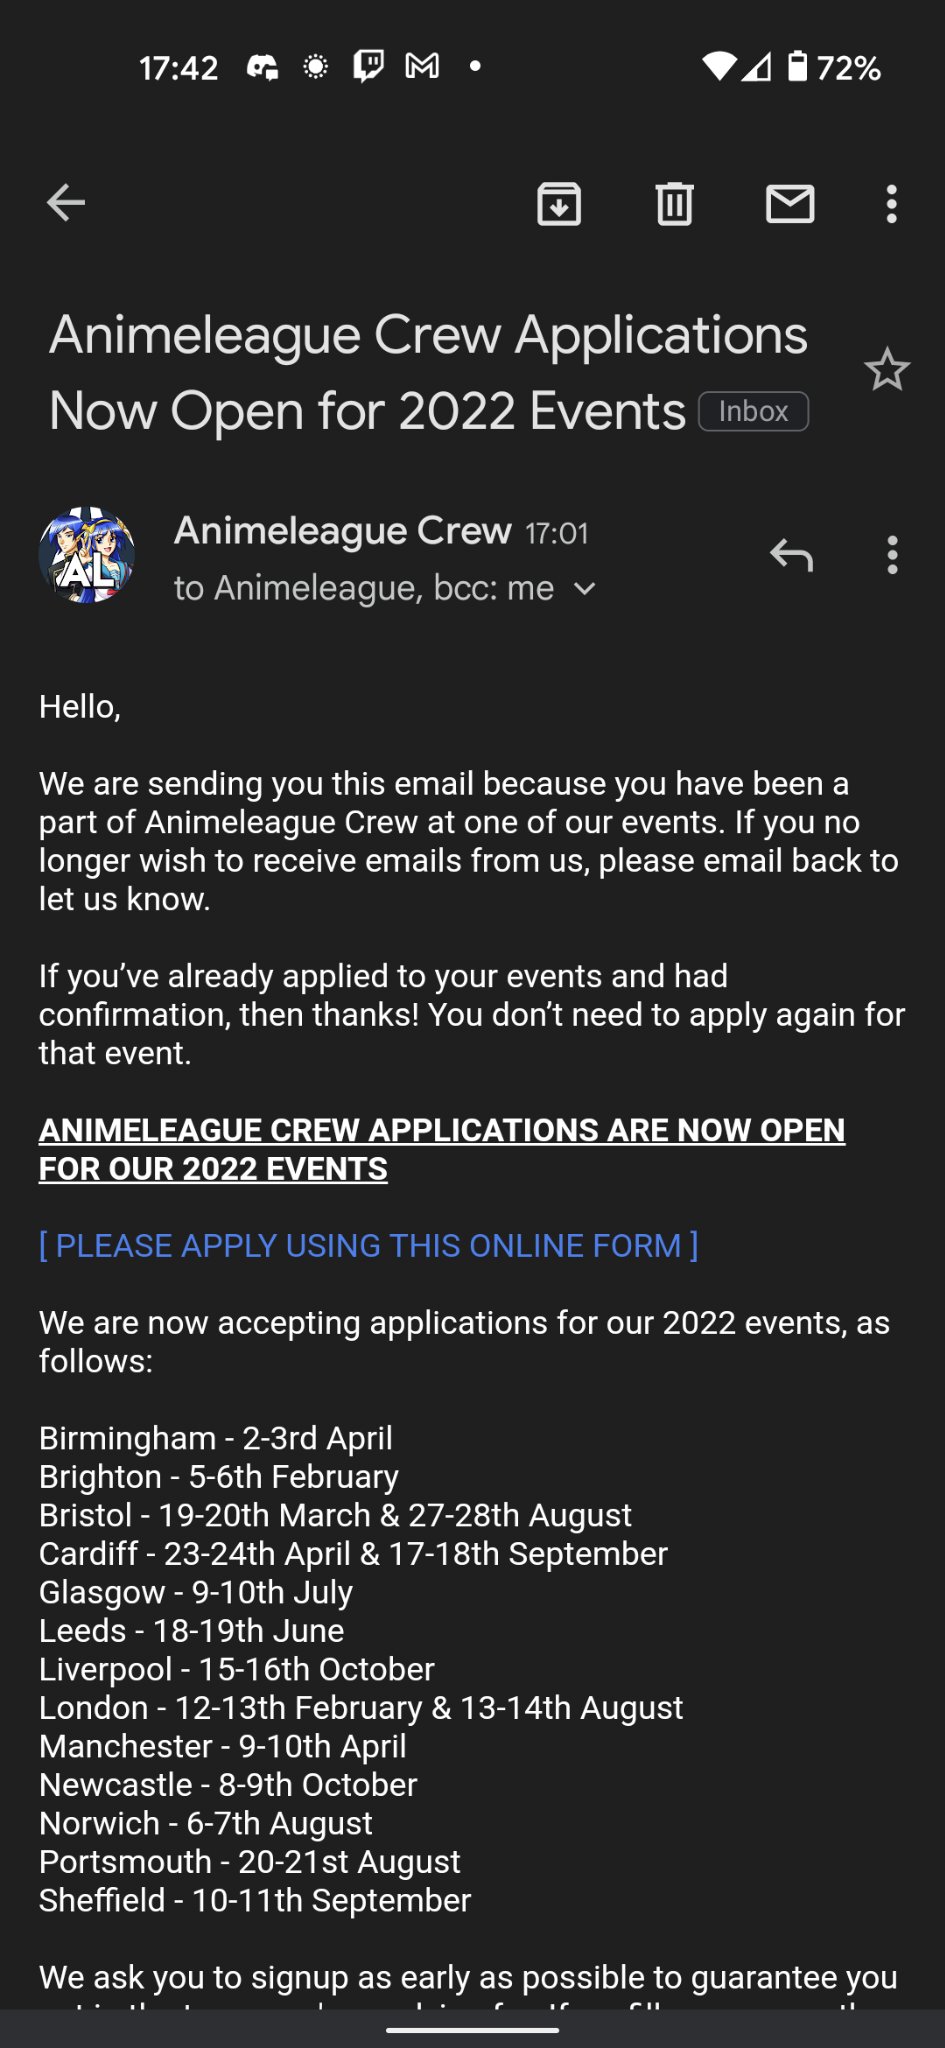This screenshot has width=945, height=2048.
Task: Tap the Twitch notification icon in status bar
Action: tap(368, 66)
